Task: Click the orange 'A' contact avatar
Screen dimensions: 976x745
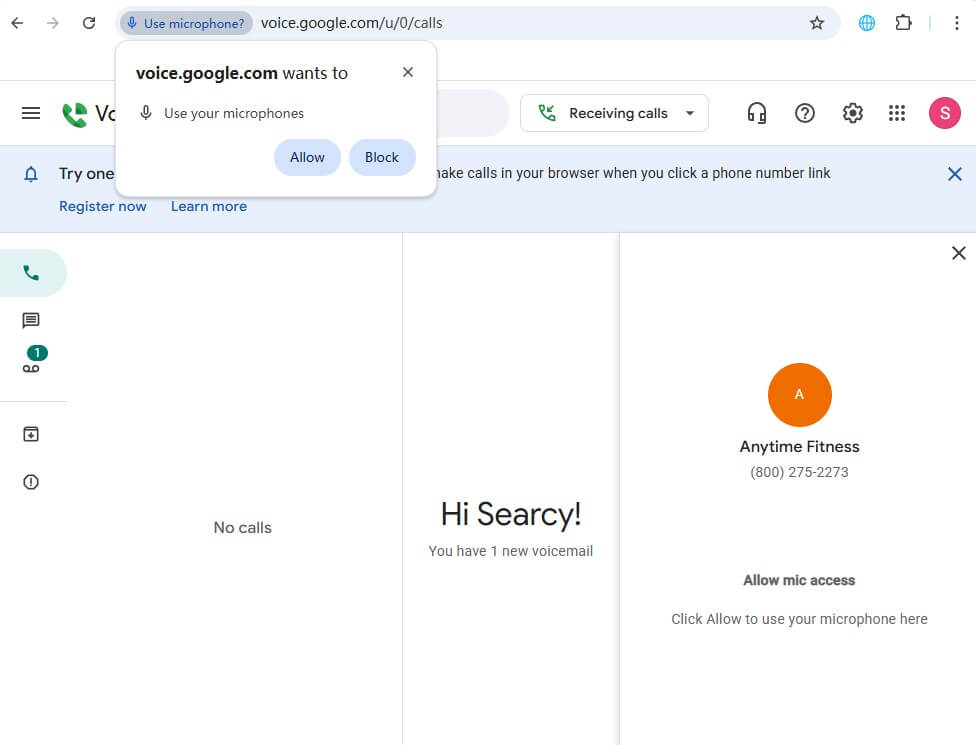Action: point(799,395)
